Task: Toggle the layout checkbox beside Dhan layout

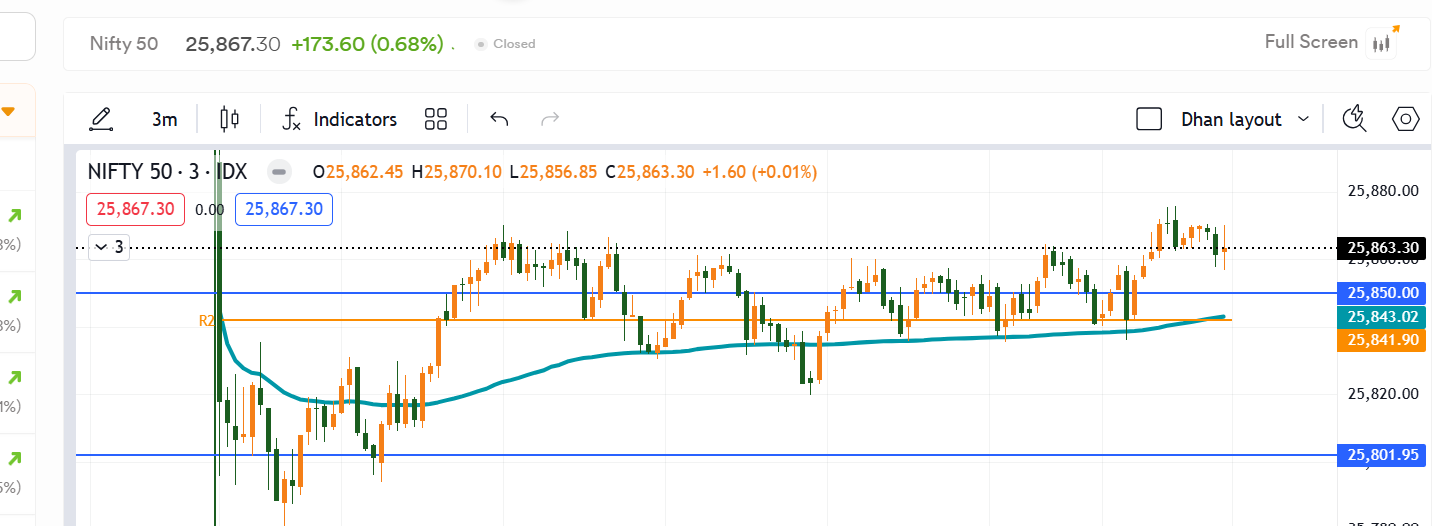Action: click(x=1149, y=120)
